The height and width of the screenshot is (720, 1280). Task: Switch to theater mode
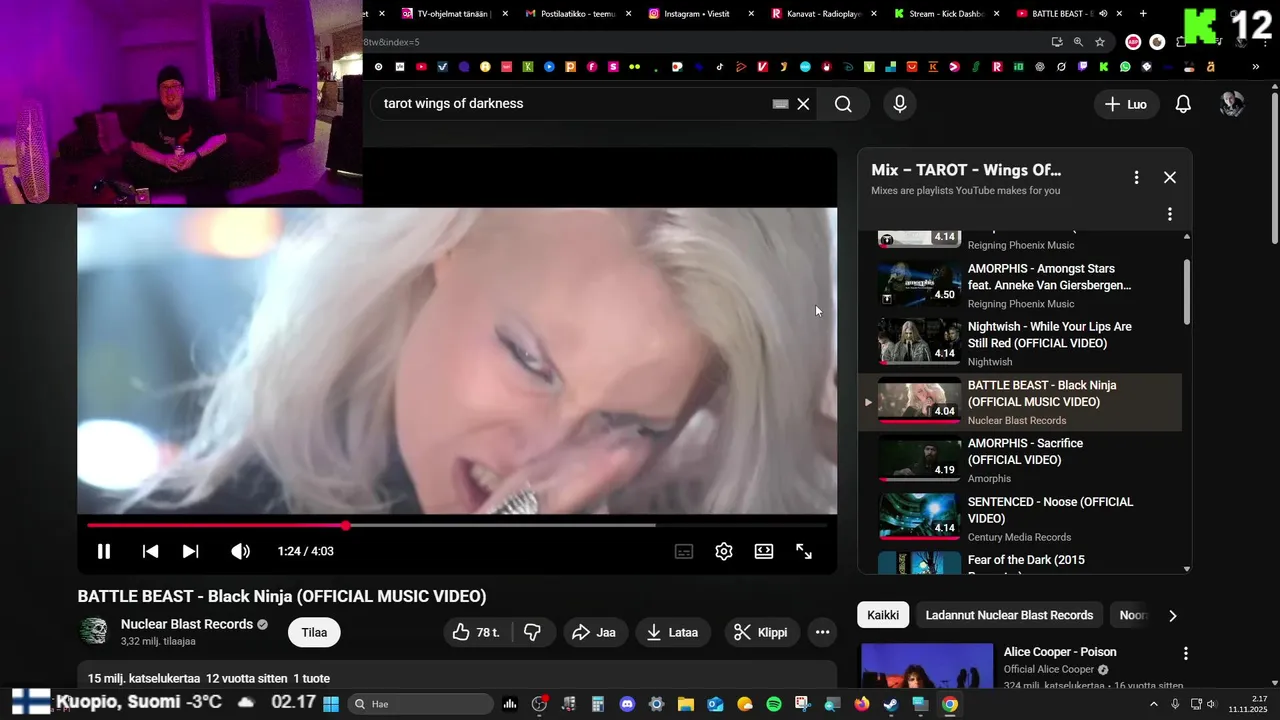764,551
